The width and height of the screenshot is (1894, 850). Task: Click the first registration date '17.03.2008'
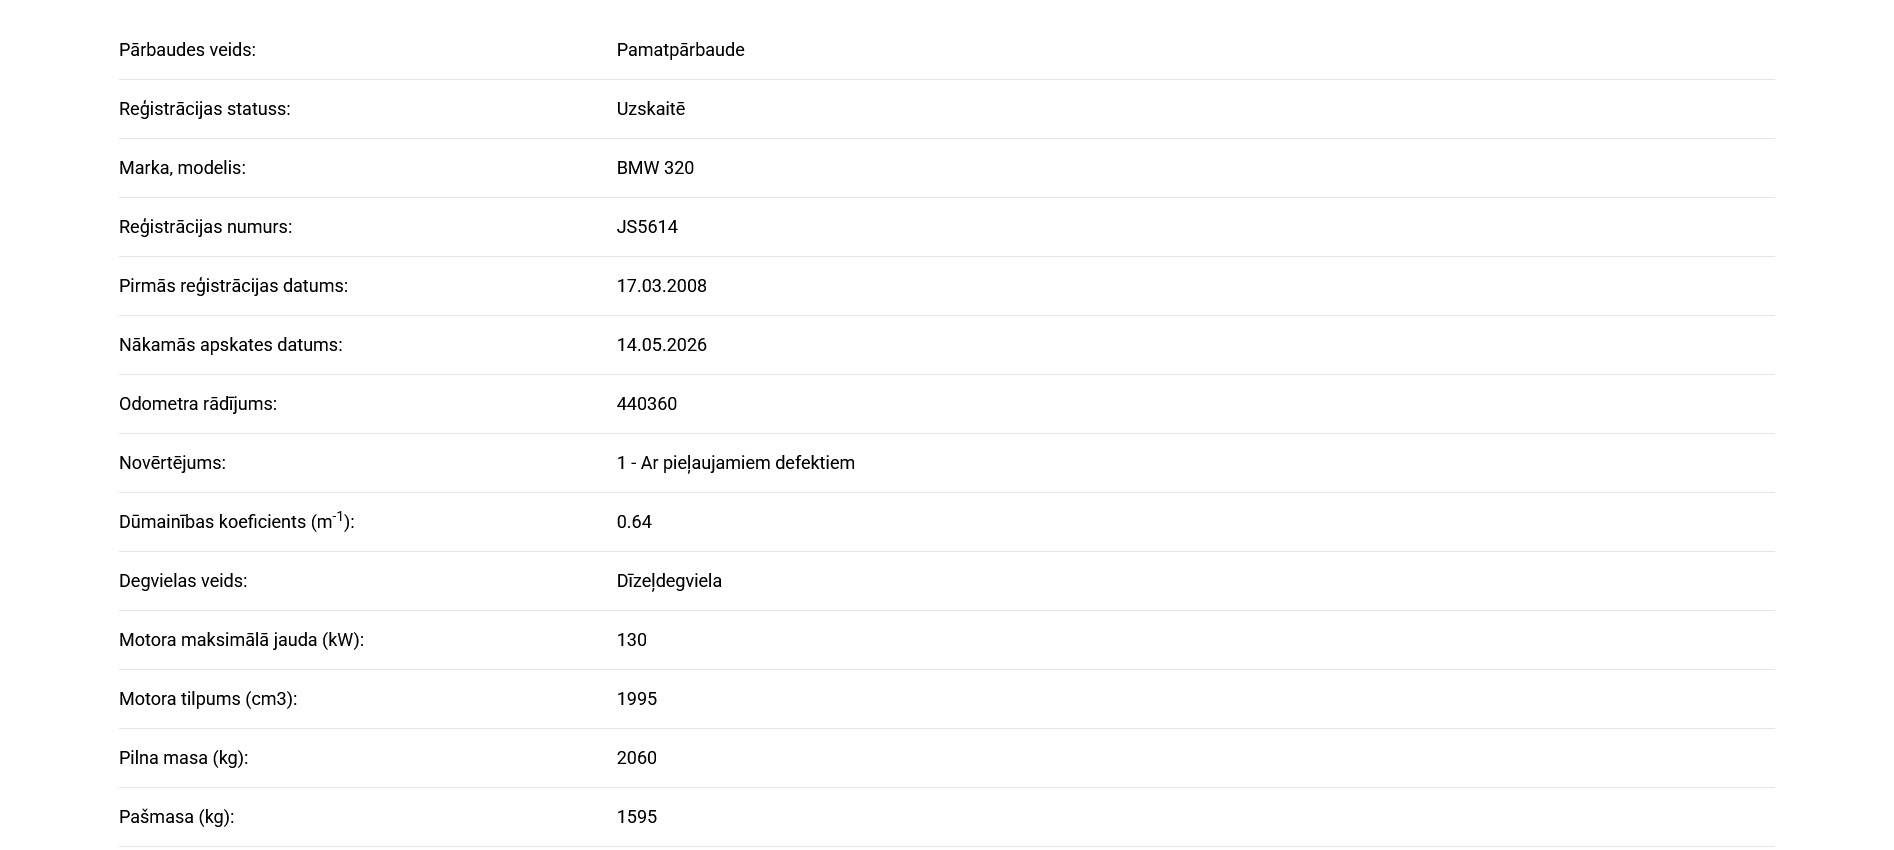pos(661,286)
